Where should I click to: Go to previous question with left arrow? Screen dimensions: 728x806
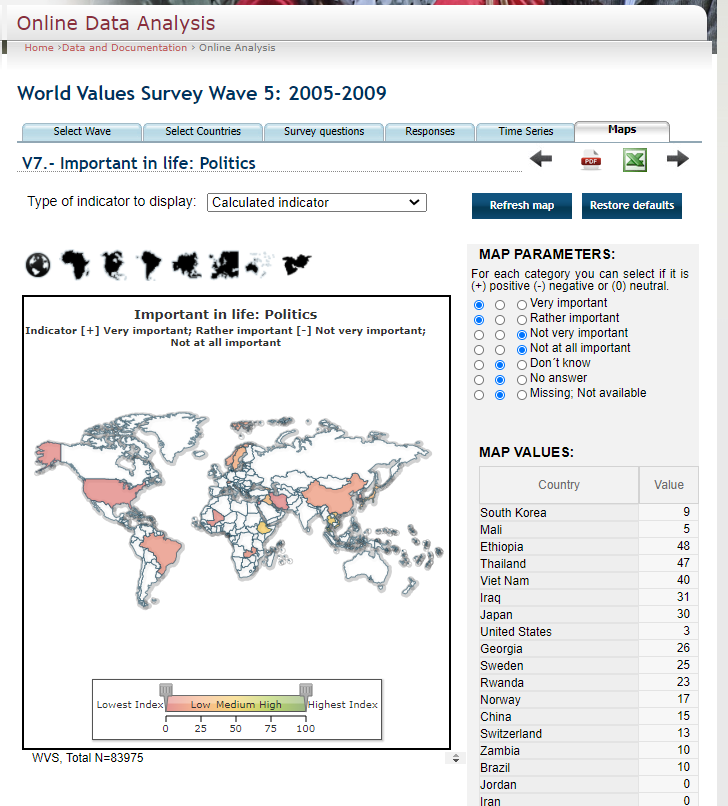pos(541,159)
